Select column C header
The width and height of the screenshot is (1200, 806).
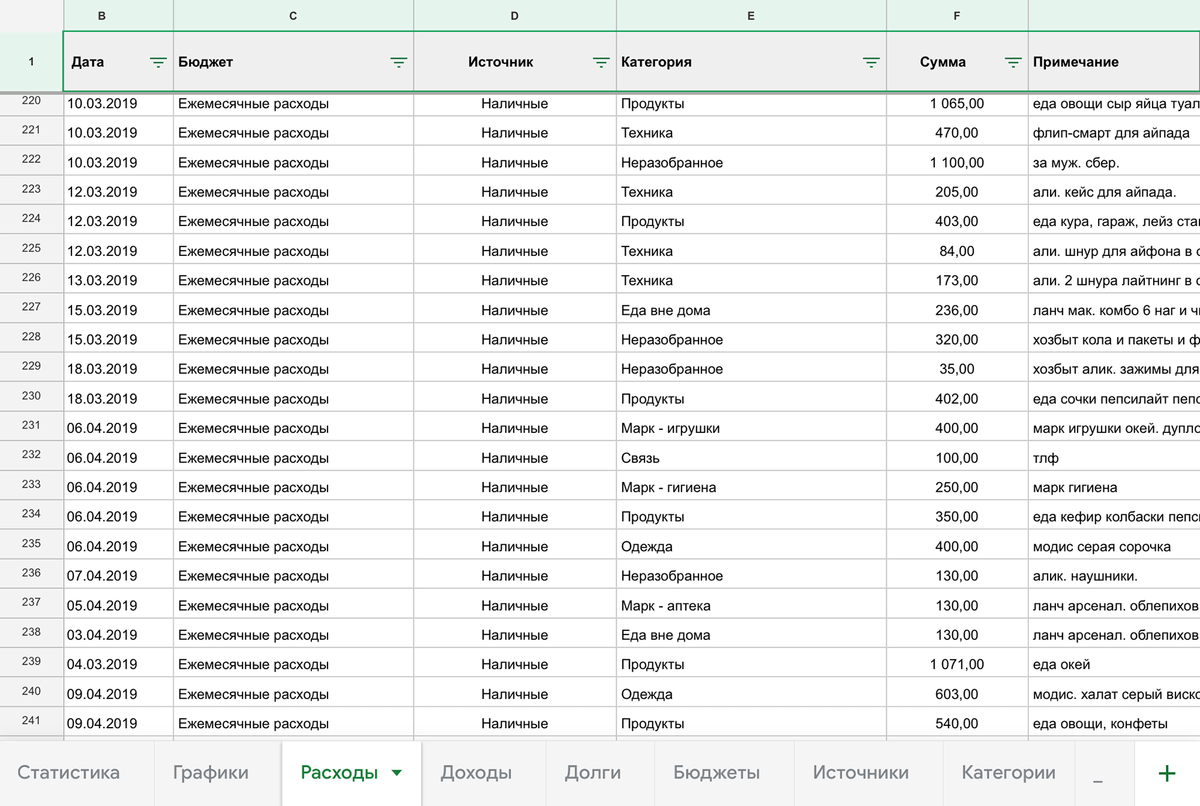pyautogui.click(x=293, y=15)
